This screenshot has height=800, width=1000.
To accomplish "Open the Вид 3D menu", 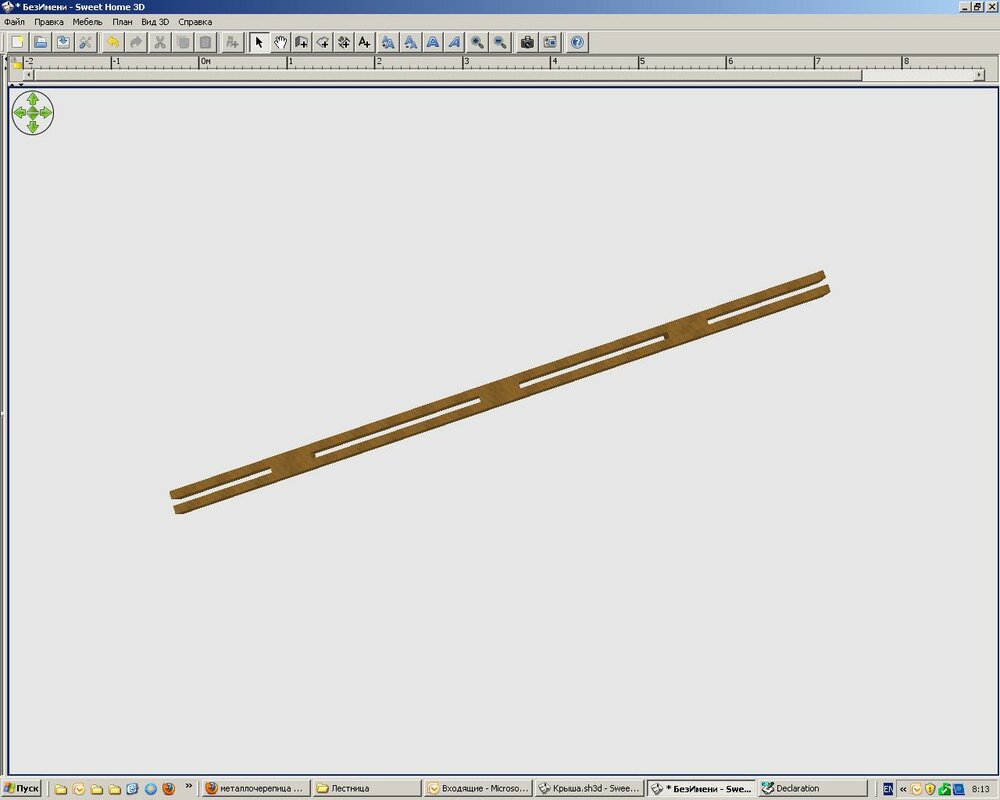I will pos(155,21).
